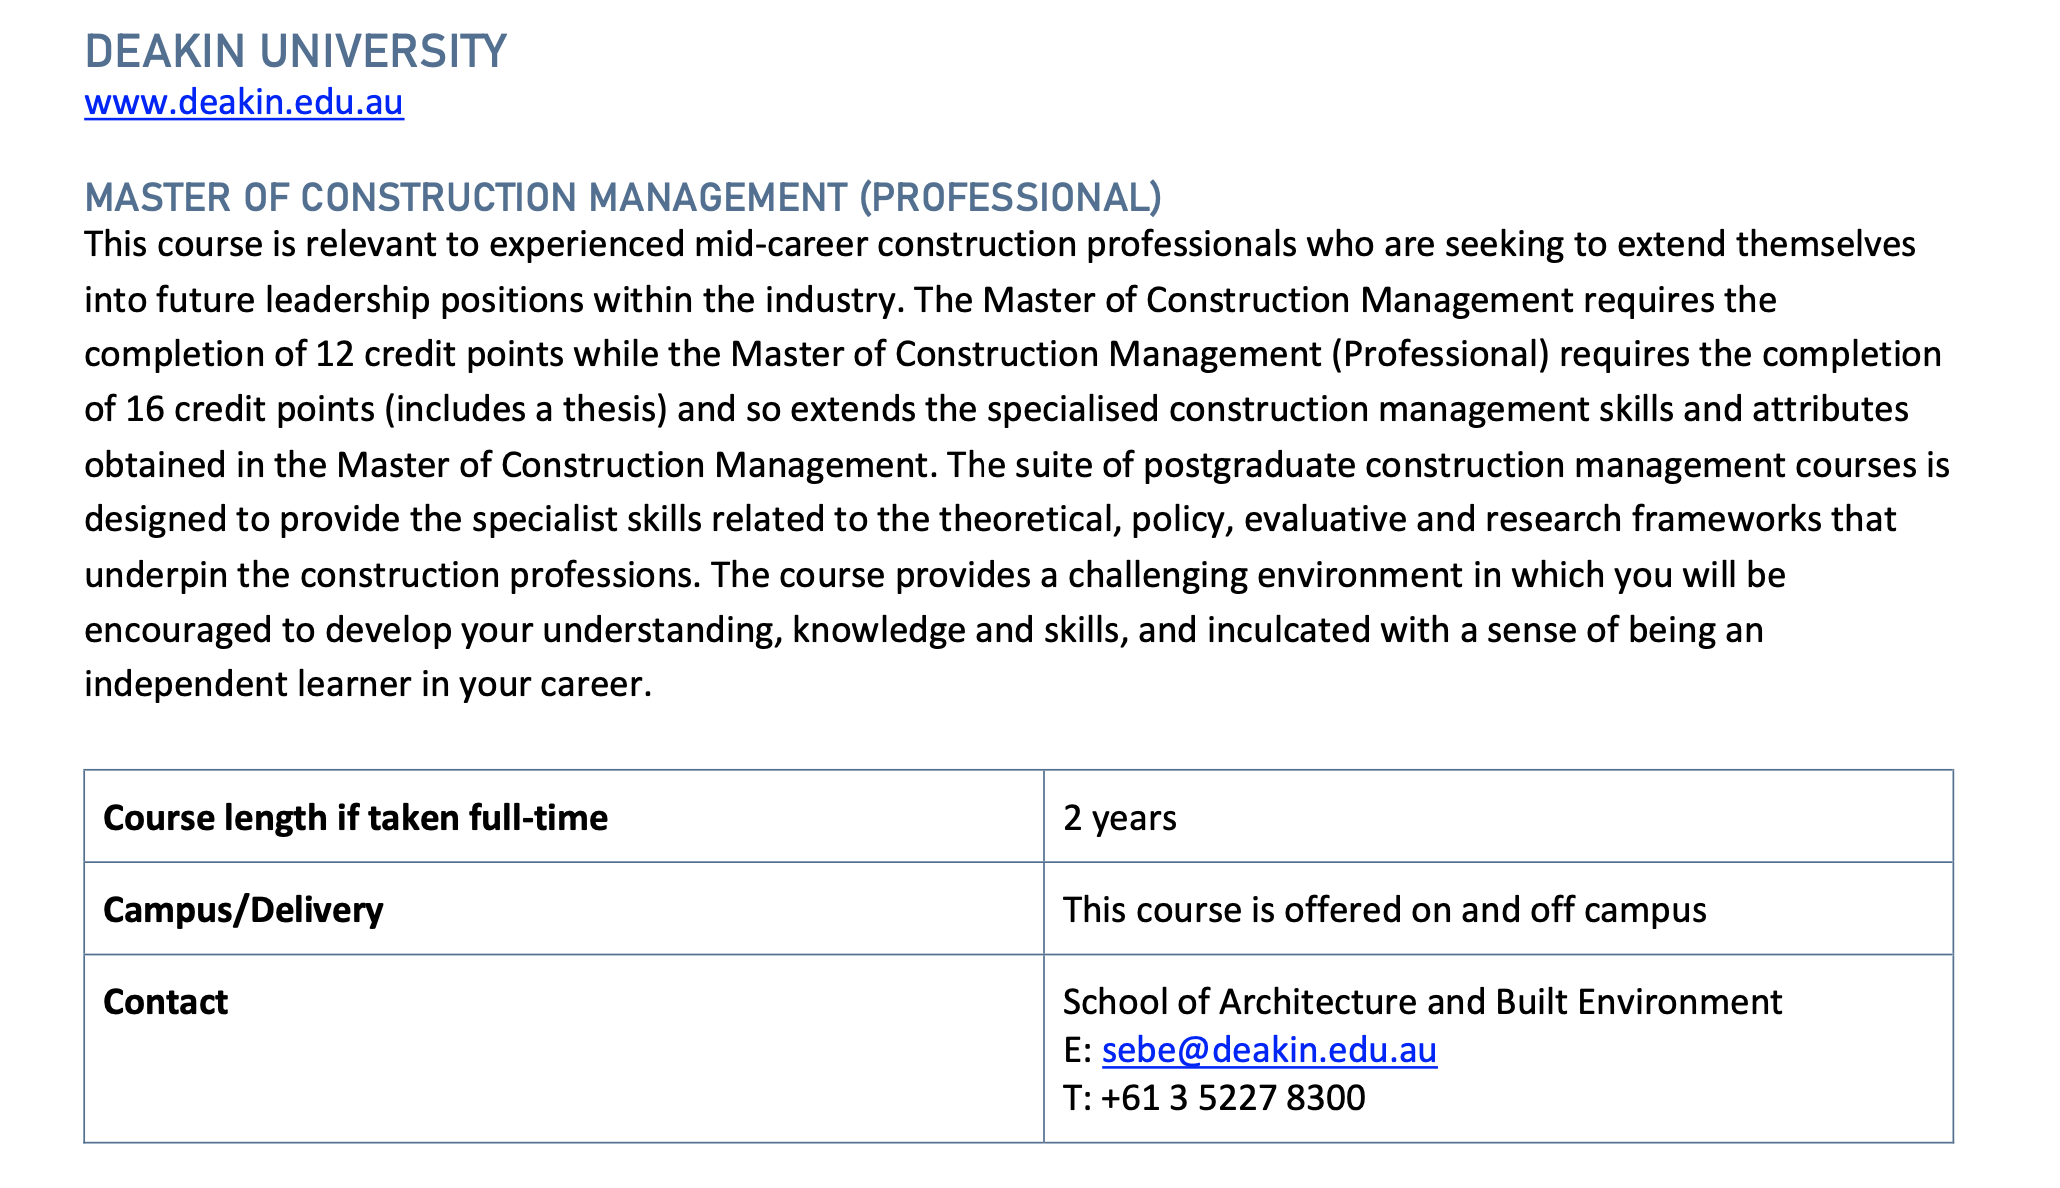Click the sebe@deakin.edu.au email link
This screenshot has height=1188, width=2060.
click(x=1269, y=1050)
